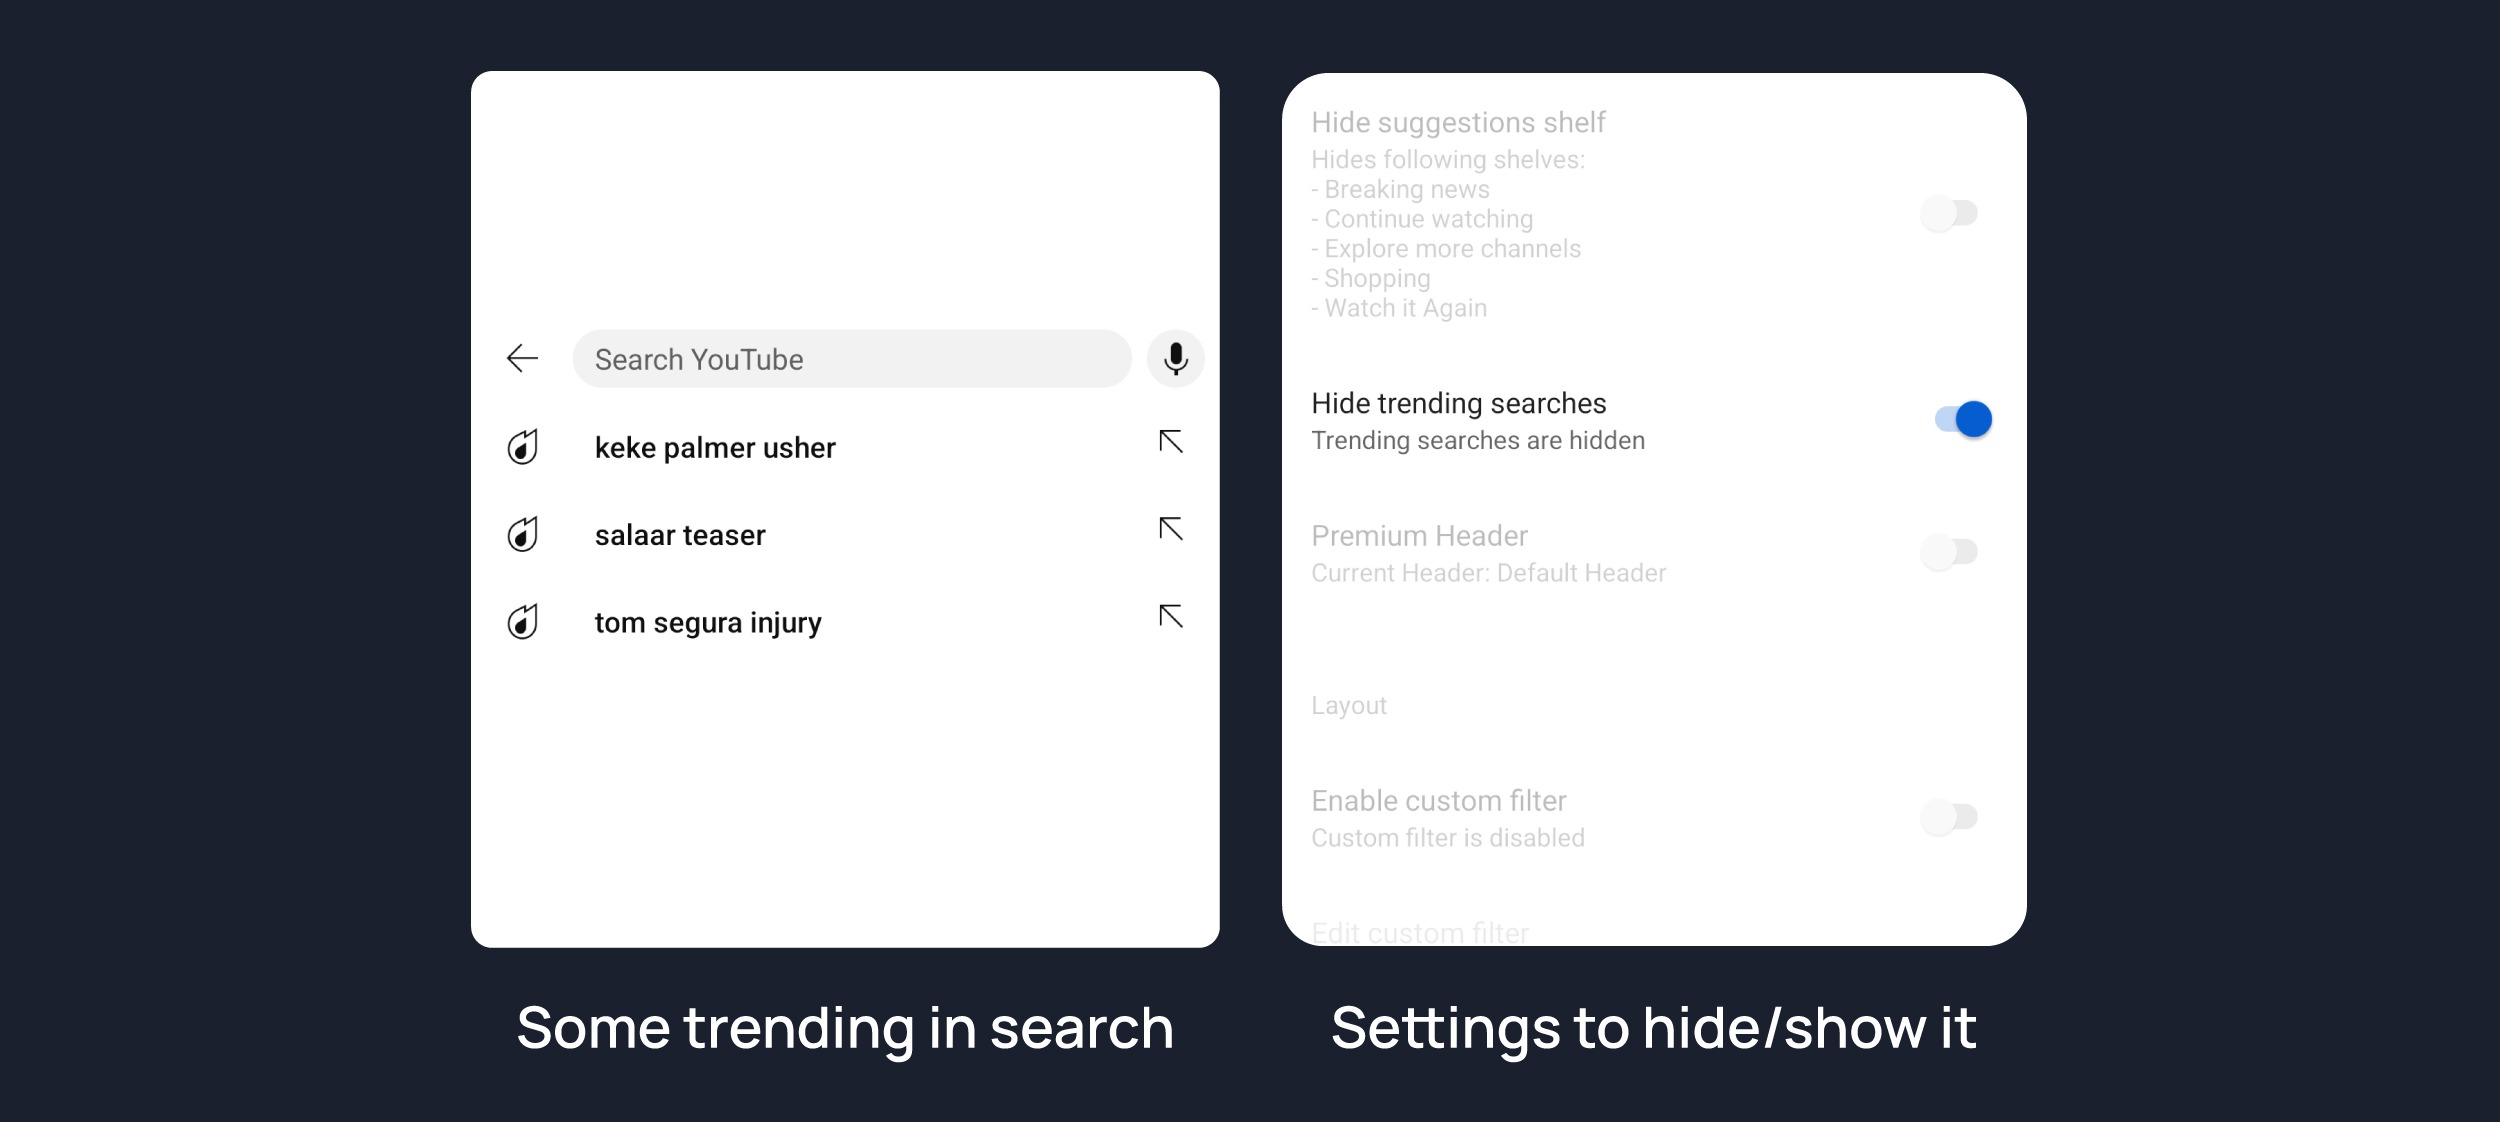Tap the microphone voice search icon
This screenshot has height=1122, width=2500.
pos(1175,358)
